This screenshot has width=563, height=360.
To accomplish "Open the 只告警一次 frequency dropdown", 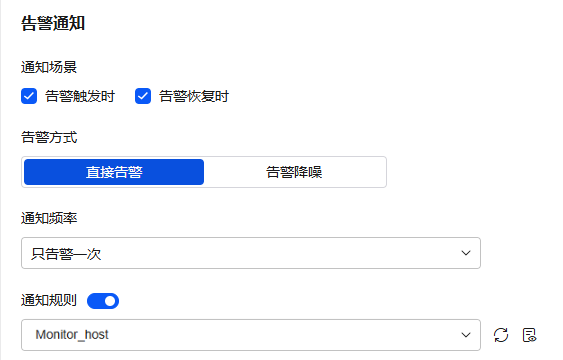I will (x=251, y=253).
